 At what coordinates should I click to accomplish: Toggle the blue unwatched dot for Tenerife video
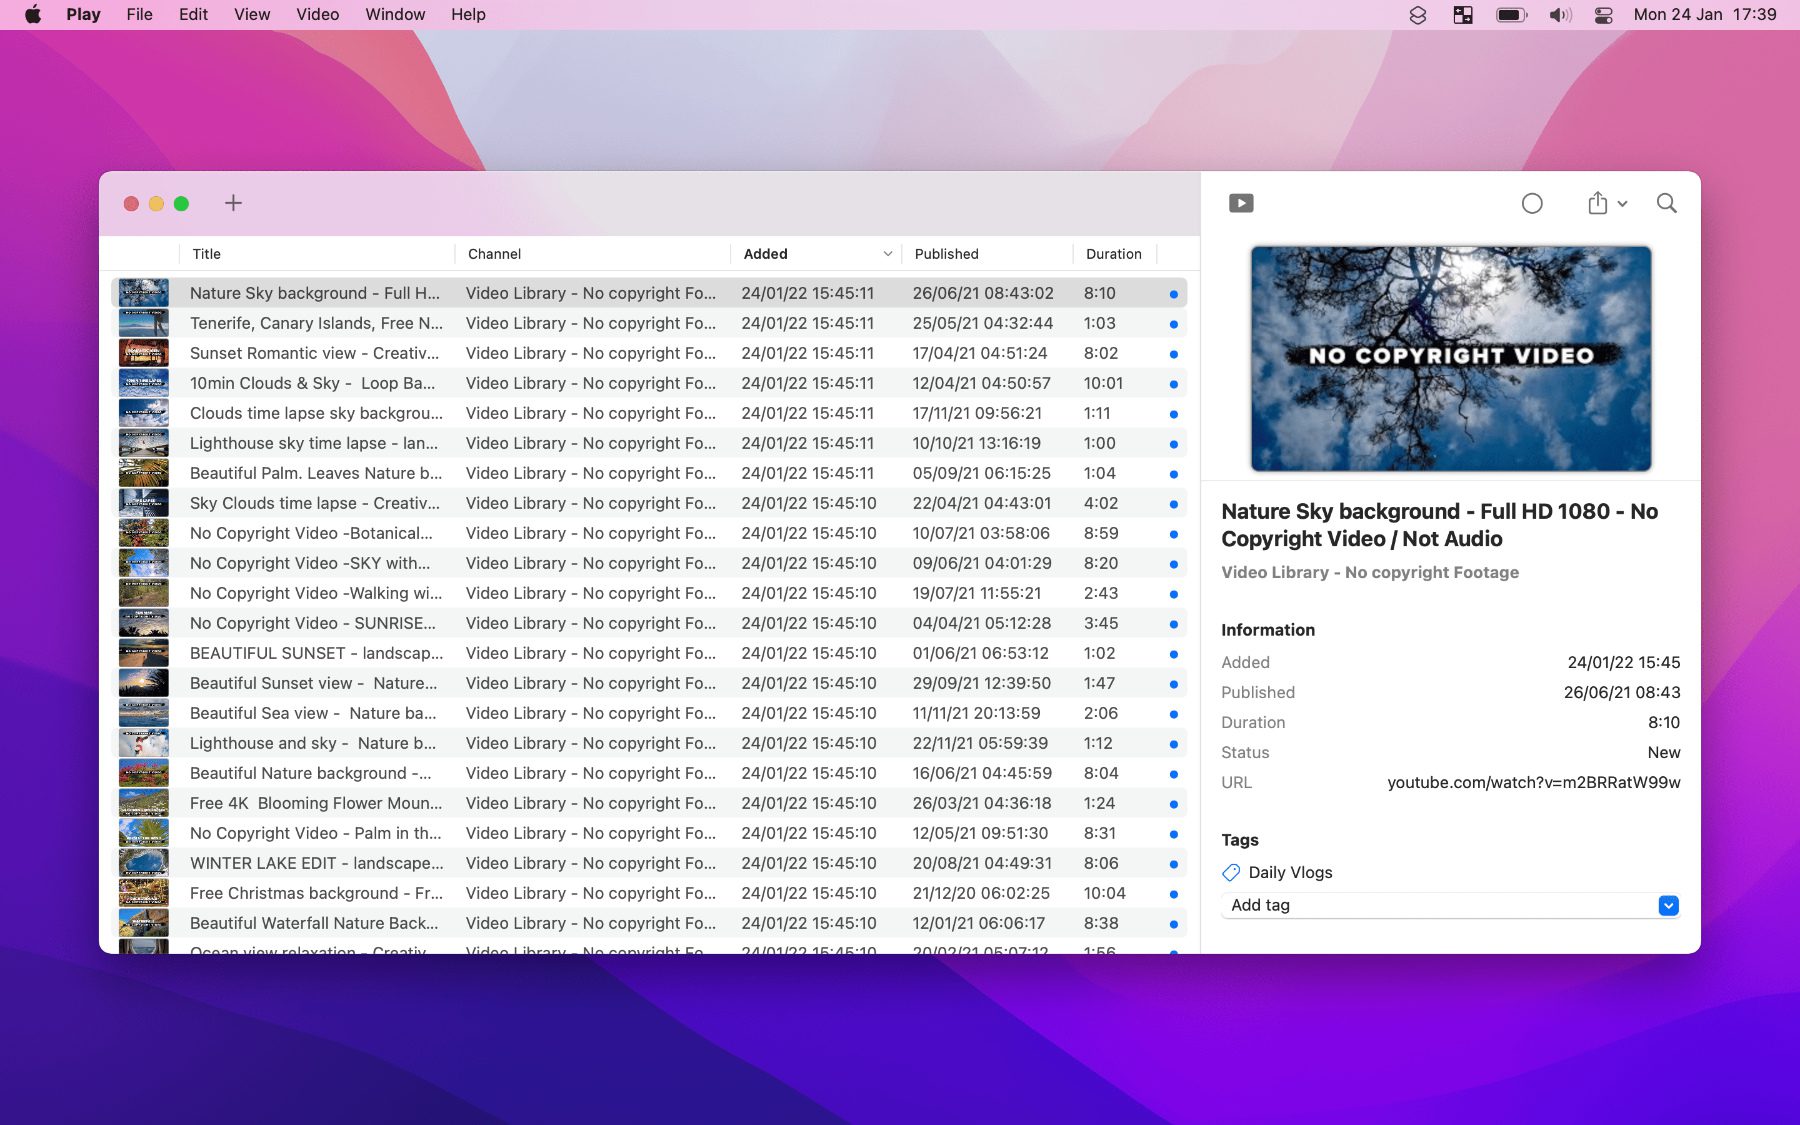pyautogui.click(x=1173, y=324)
